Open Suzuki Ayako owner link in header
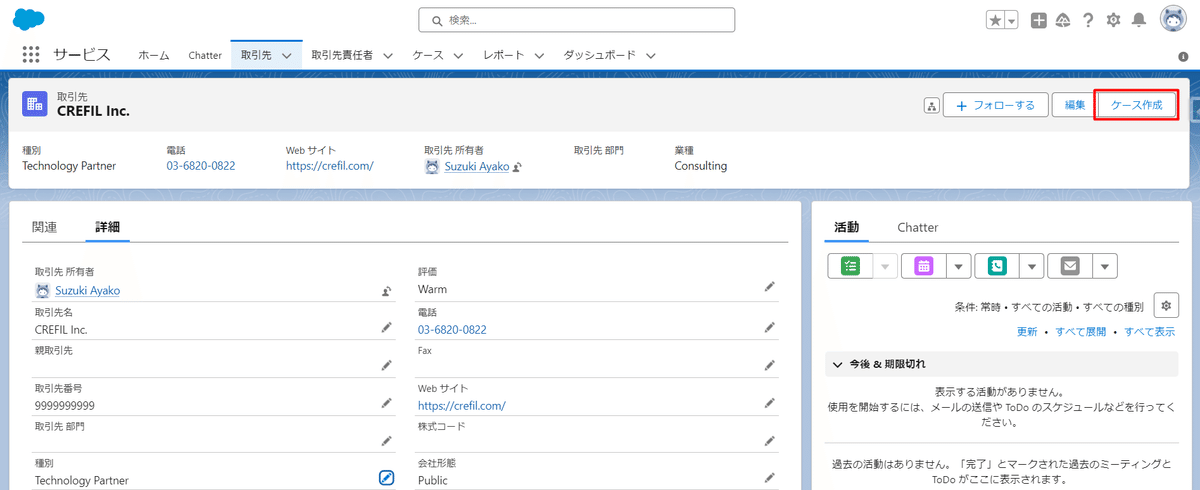Viewport: 1200px width, 490px height. tap(477, 166)
